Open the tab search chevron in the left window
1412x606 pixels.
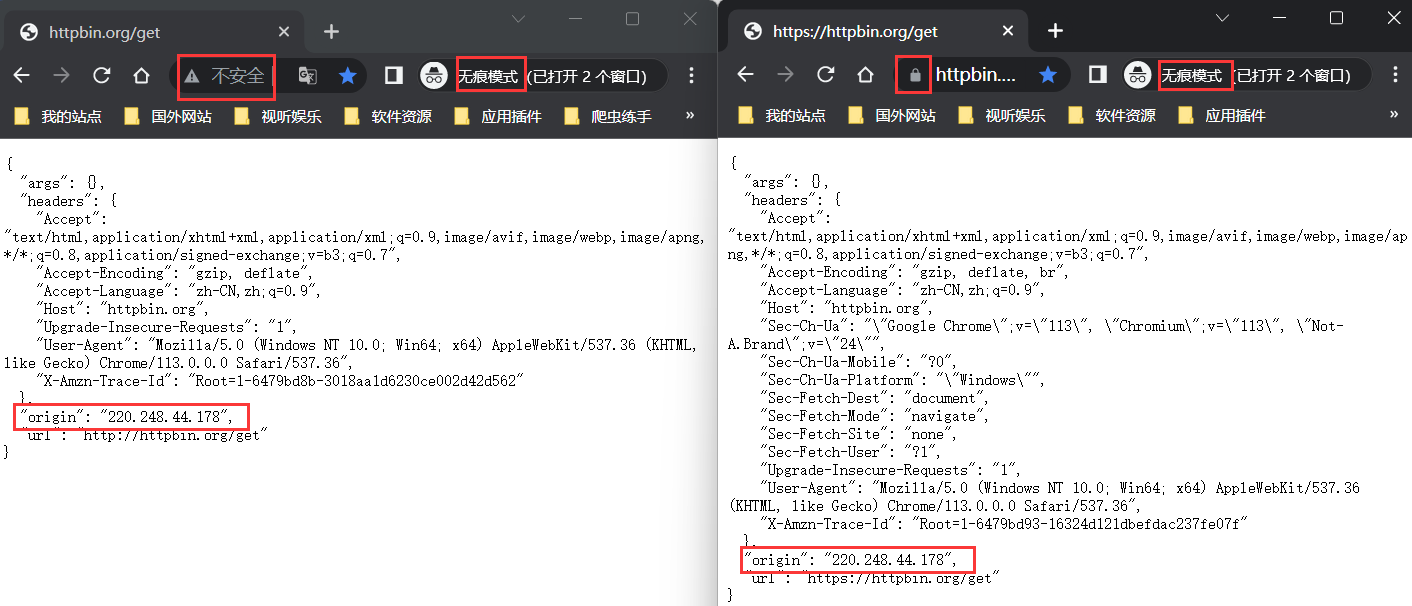point(518,18)
